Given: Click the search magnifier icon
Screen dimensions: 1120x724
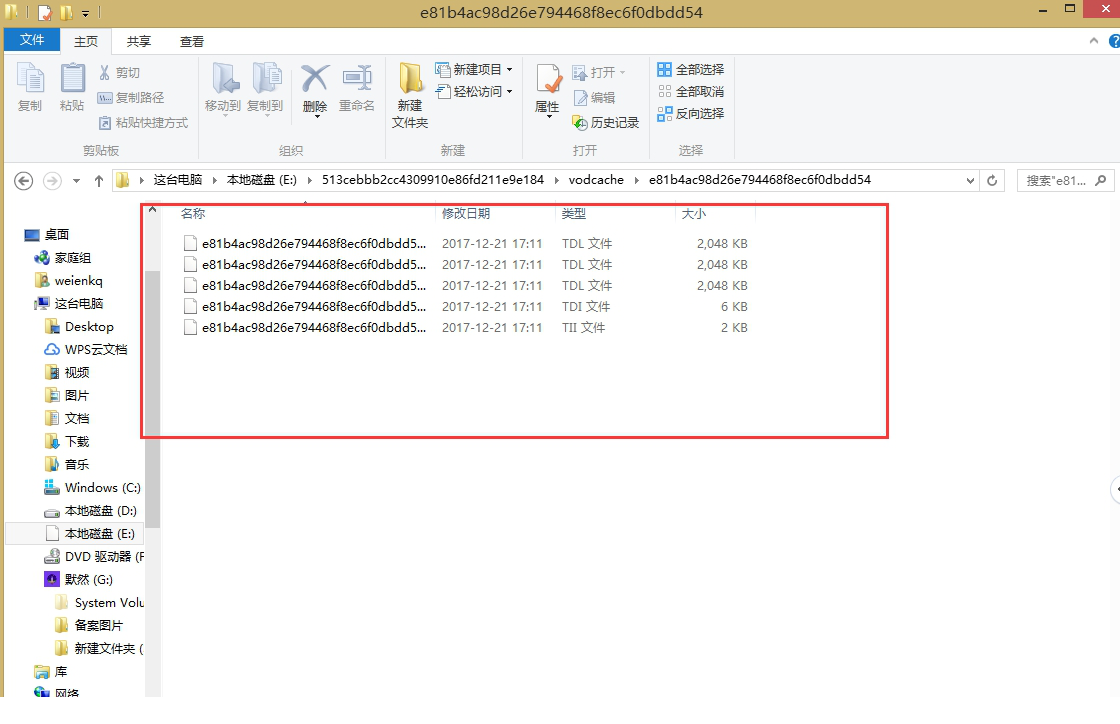Looking at the screenshot, I should point(1101,181).
